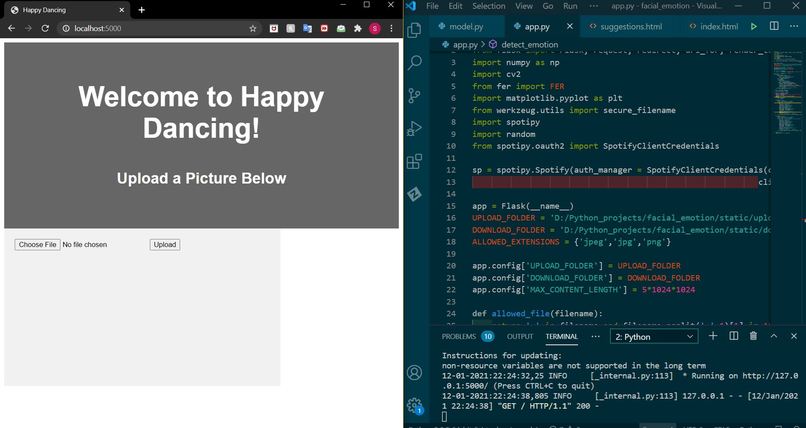Switch to OUTPUT panel tab
Viewport: 806px width, 428px height.
(x=520, y=337)
